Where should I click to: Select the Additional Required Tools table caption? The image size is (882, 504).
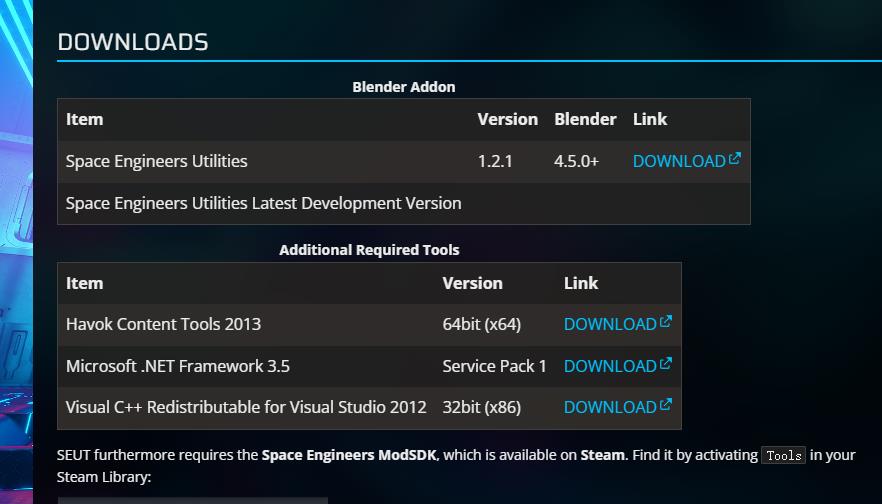(x=369, y=250)
